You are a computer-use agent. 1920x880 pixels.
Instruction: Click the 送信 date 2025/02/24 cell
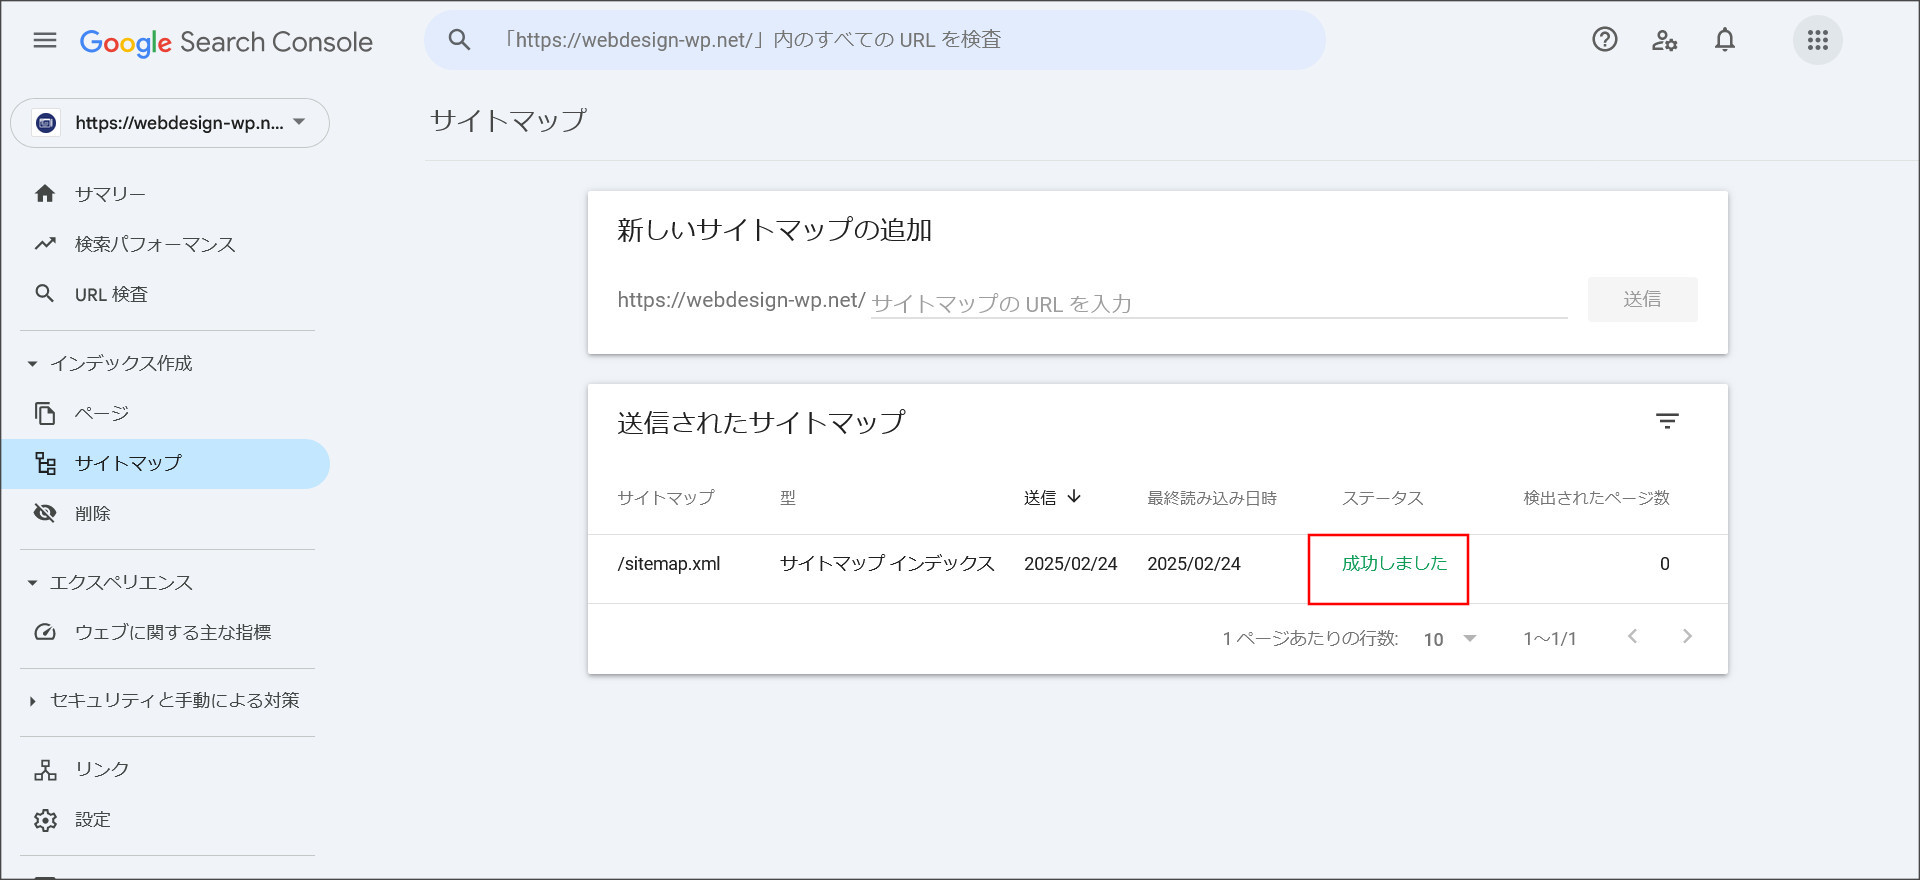coord(1071,564)
